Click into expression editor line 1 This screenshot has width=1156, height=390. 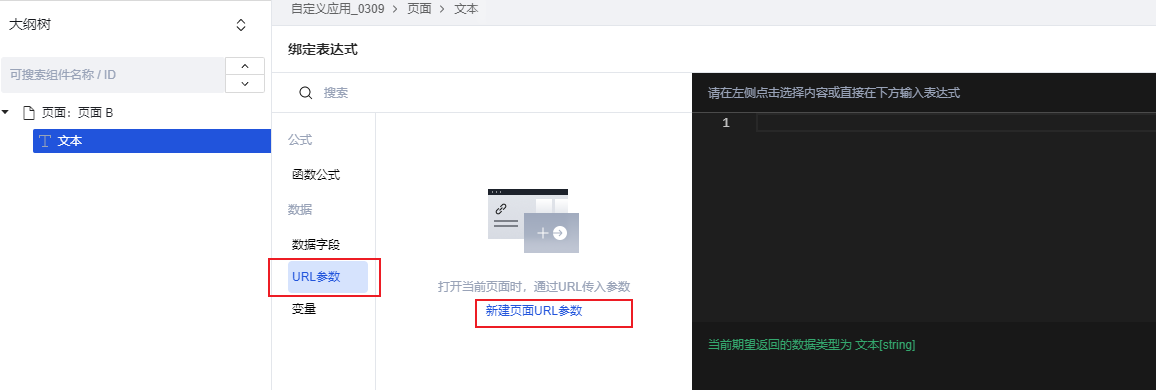pos(955,123)
